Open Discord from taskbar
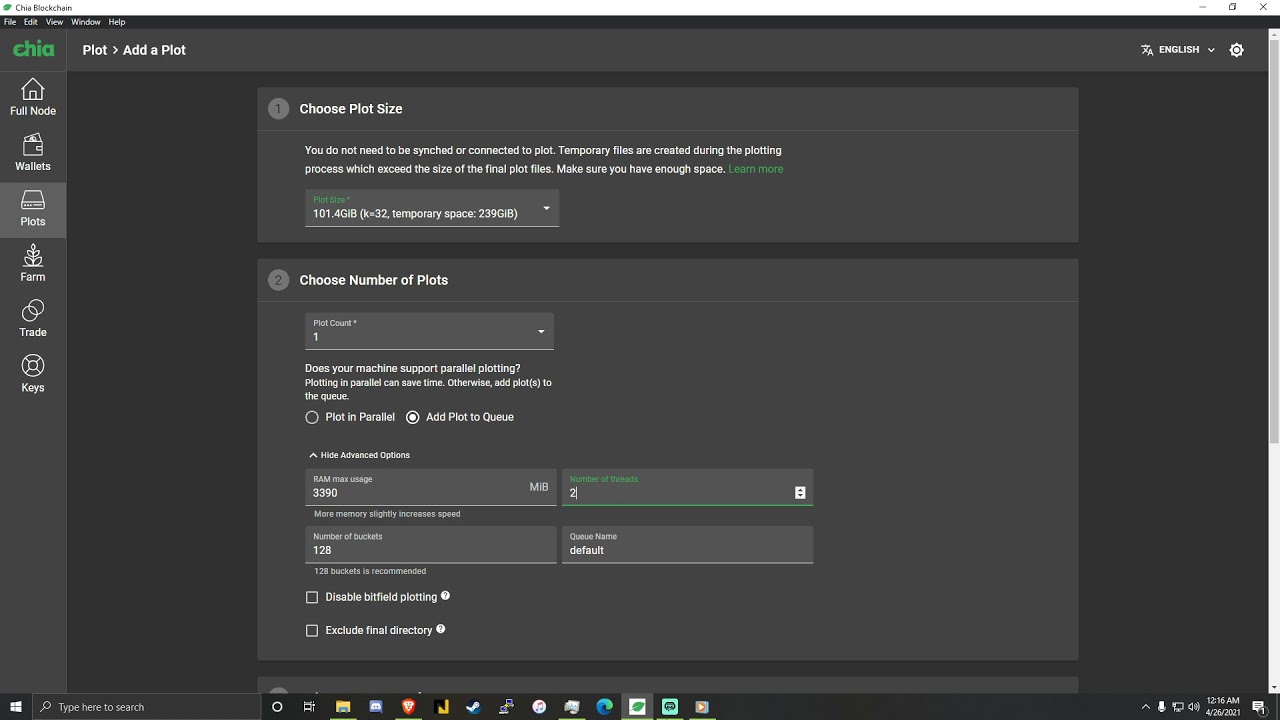The width and height of the screenshot is (1280, 720). coord(376,707)
